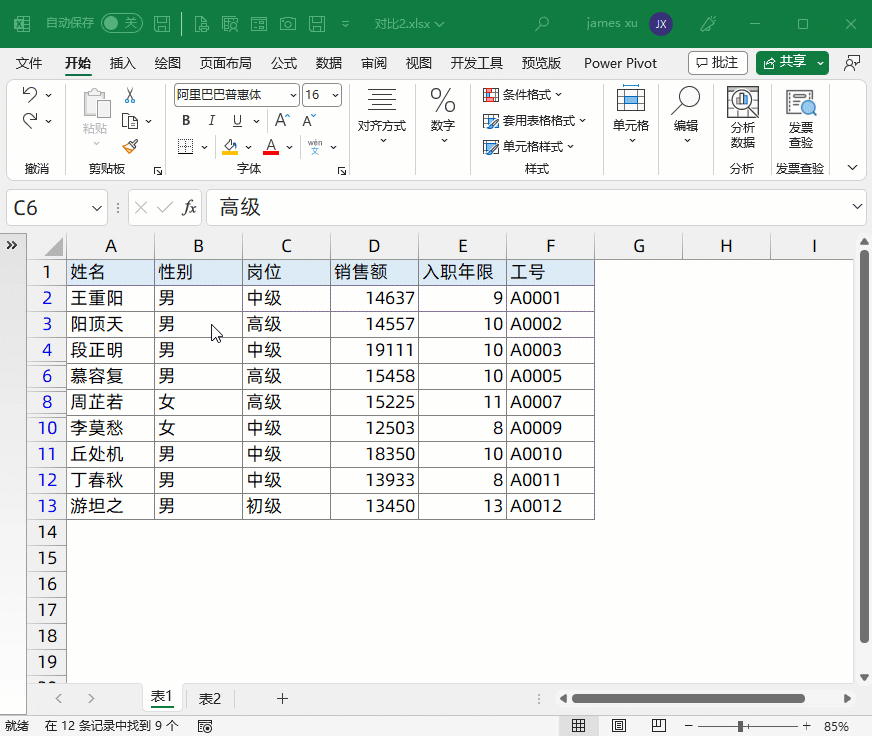
Task: Expand the font name dropdown
Action: pyautogui.click(x=293, y=95)
